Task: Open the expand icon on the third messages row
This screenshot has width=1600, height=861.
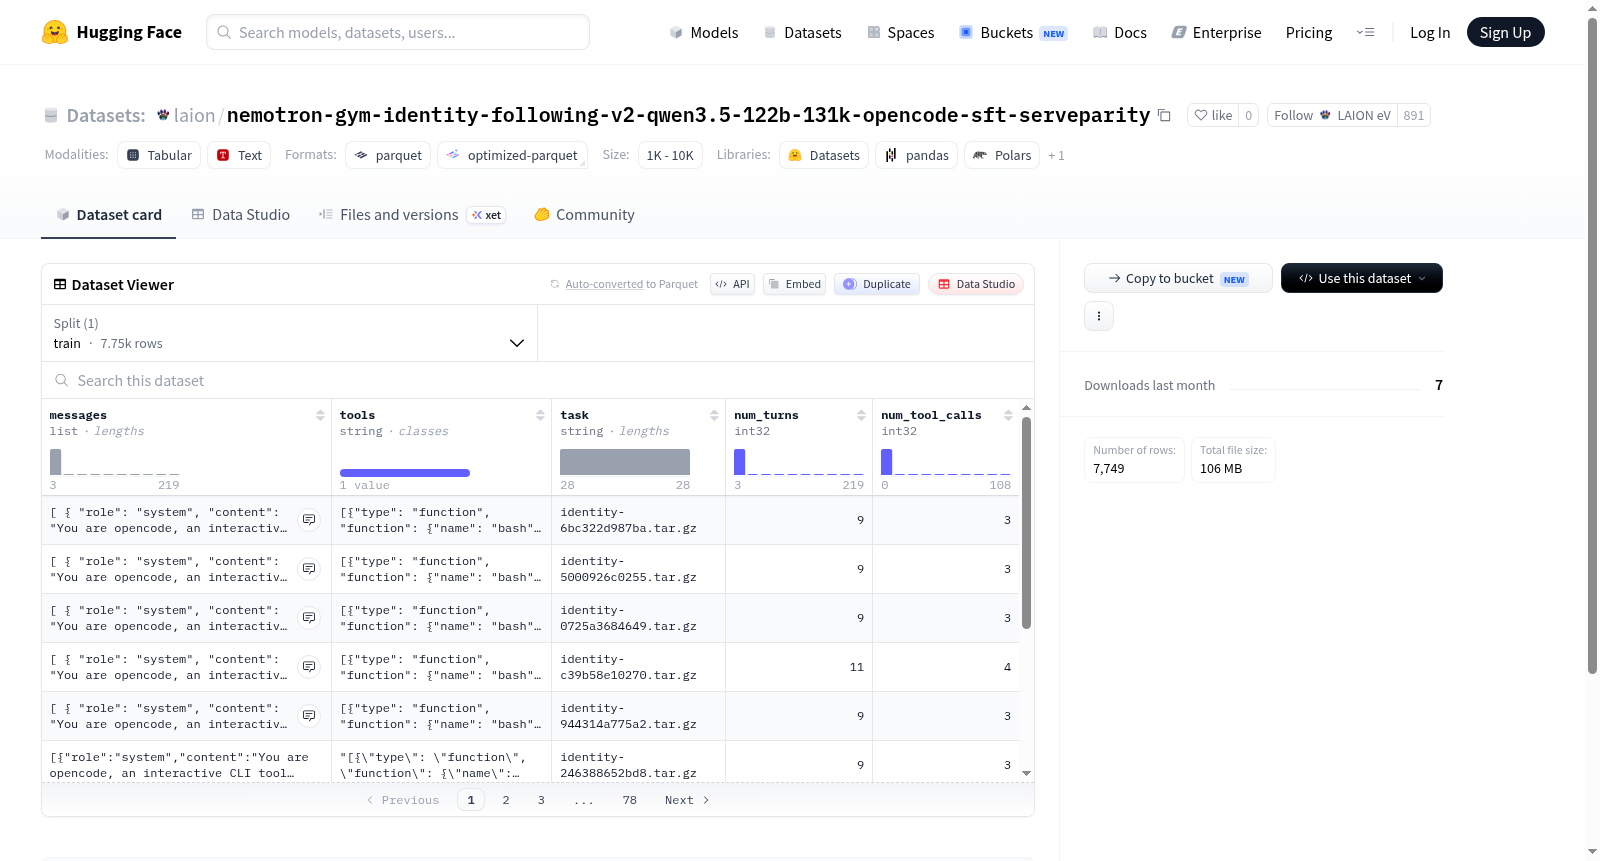Action: coord(309,618)
